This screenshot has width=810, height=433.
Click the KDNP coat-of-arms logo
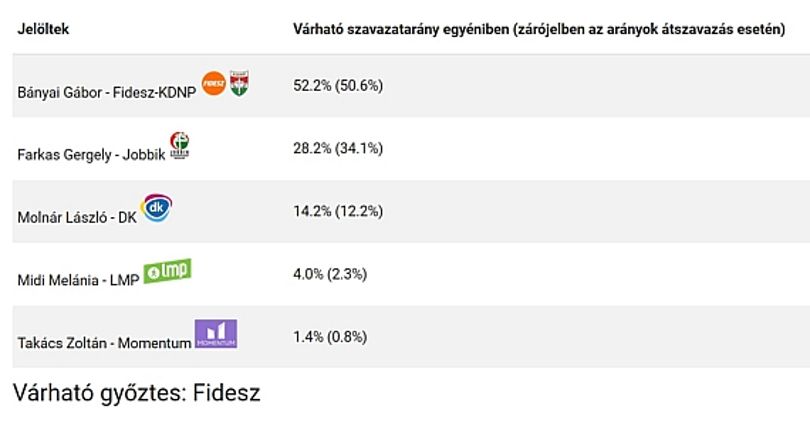click(239, 83)
